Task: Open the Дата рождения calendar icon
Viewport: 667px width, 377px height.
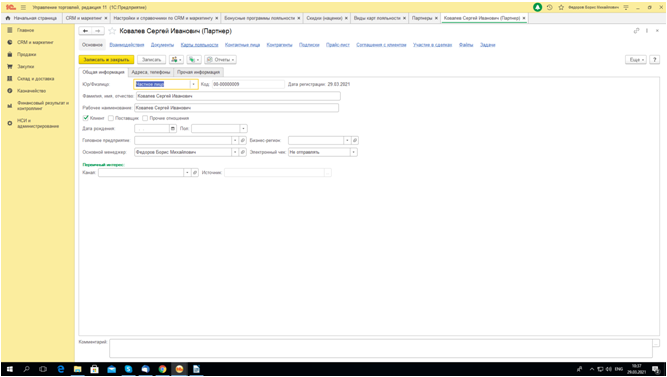Action: point(173,129)
